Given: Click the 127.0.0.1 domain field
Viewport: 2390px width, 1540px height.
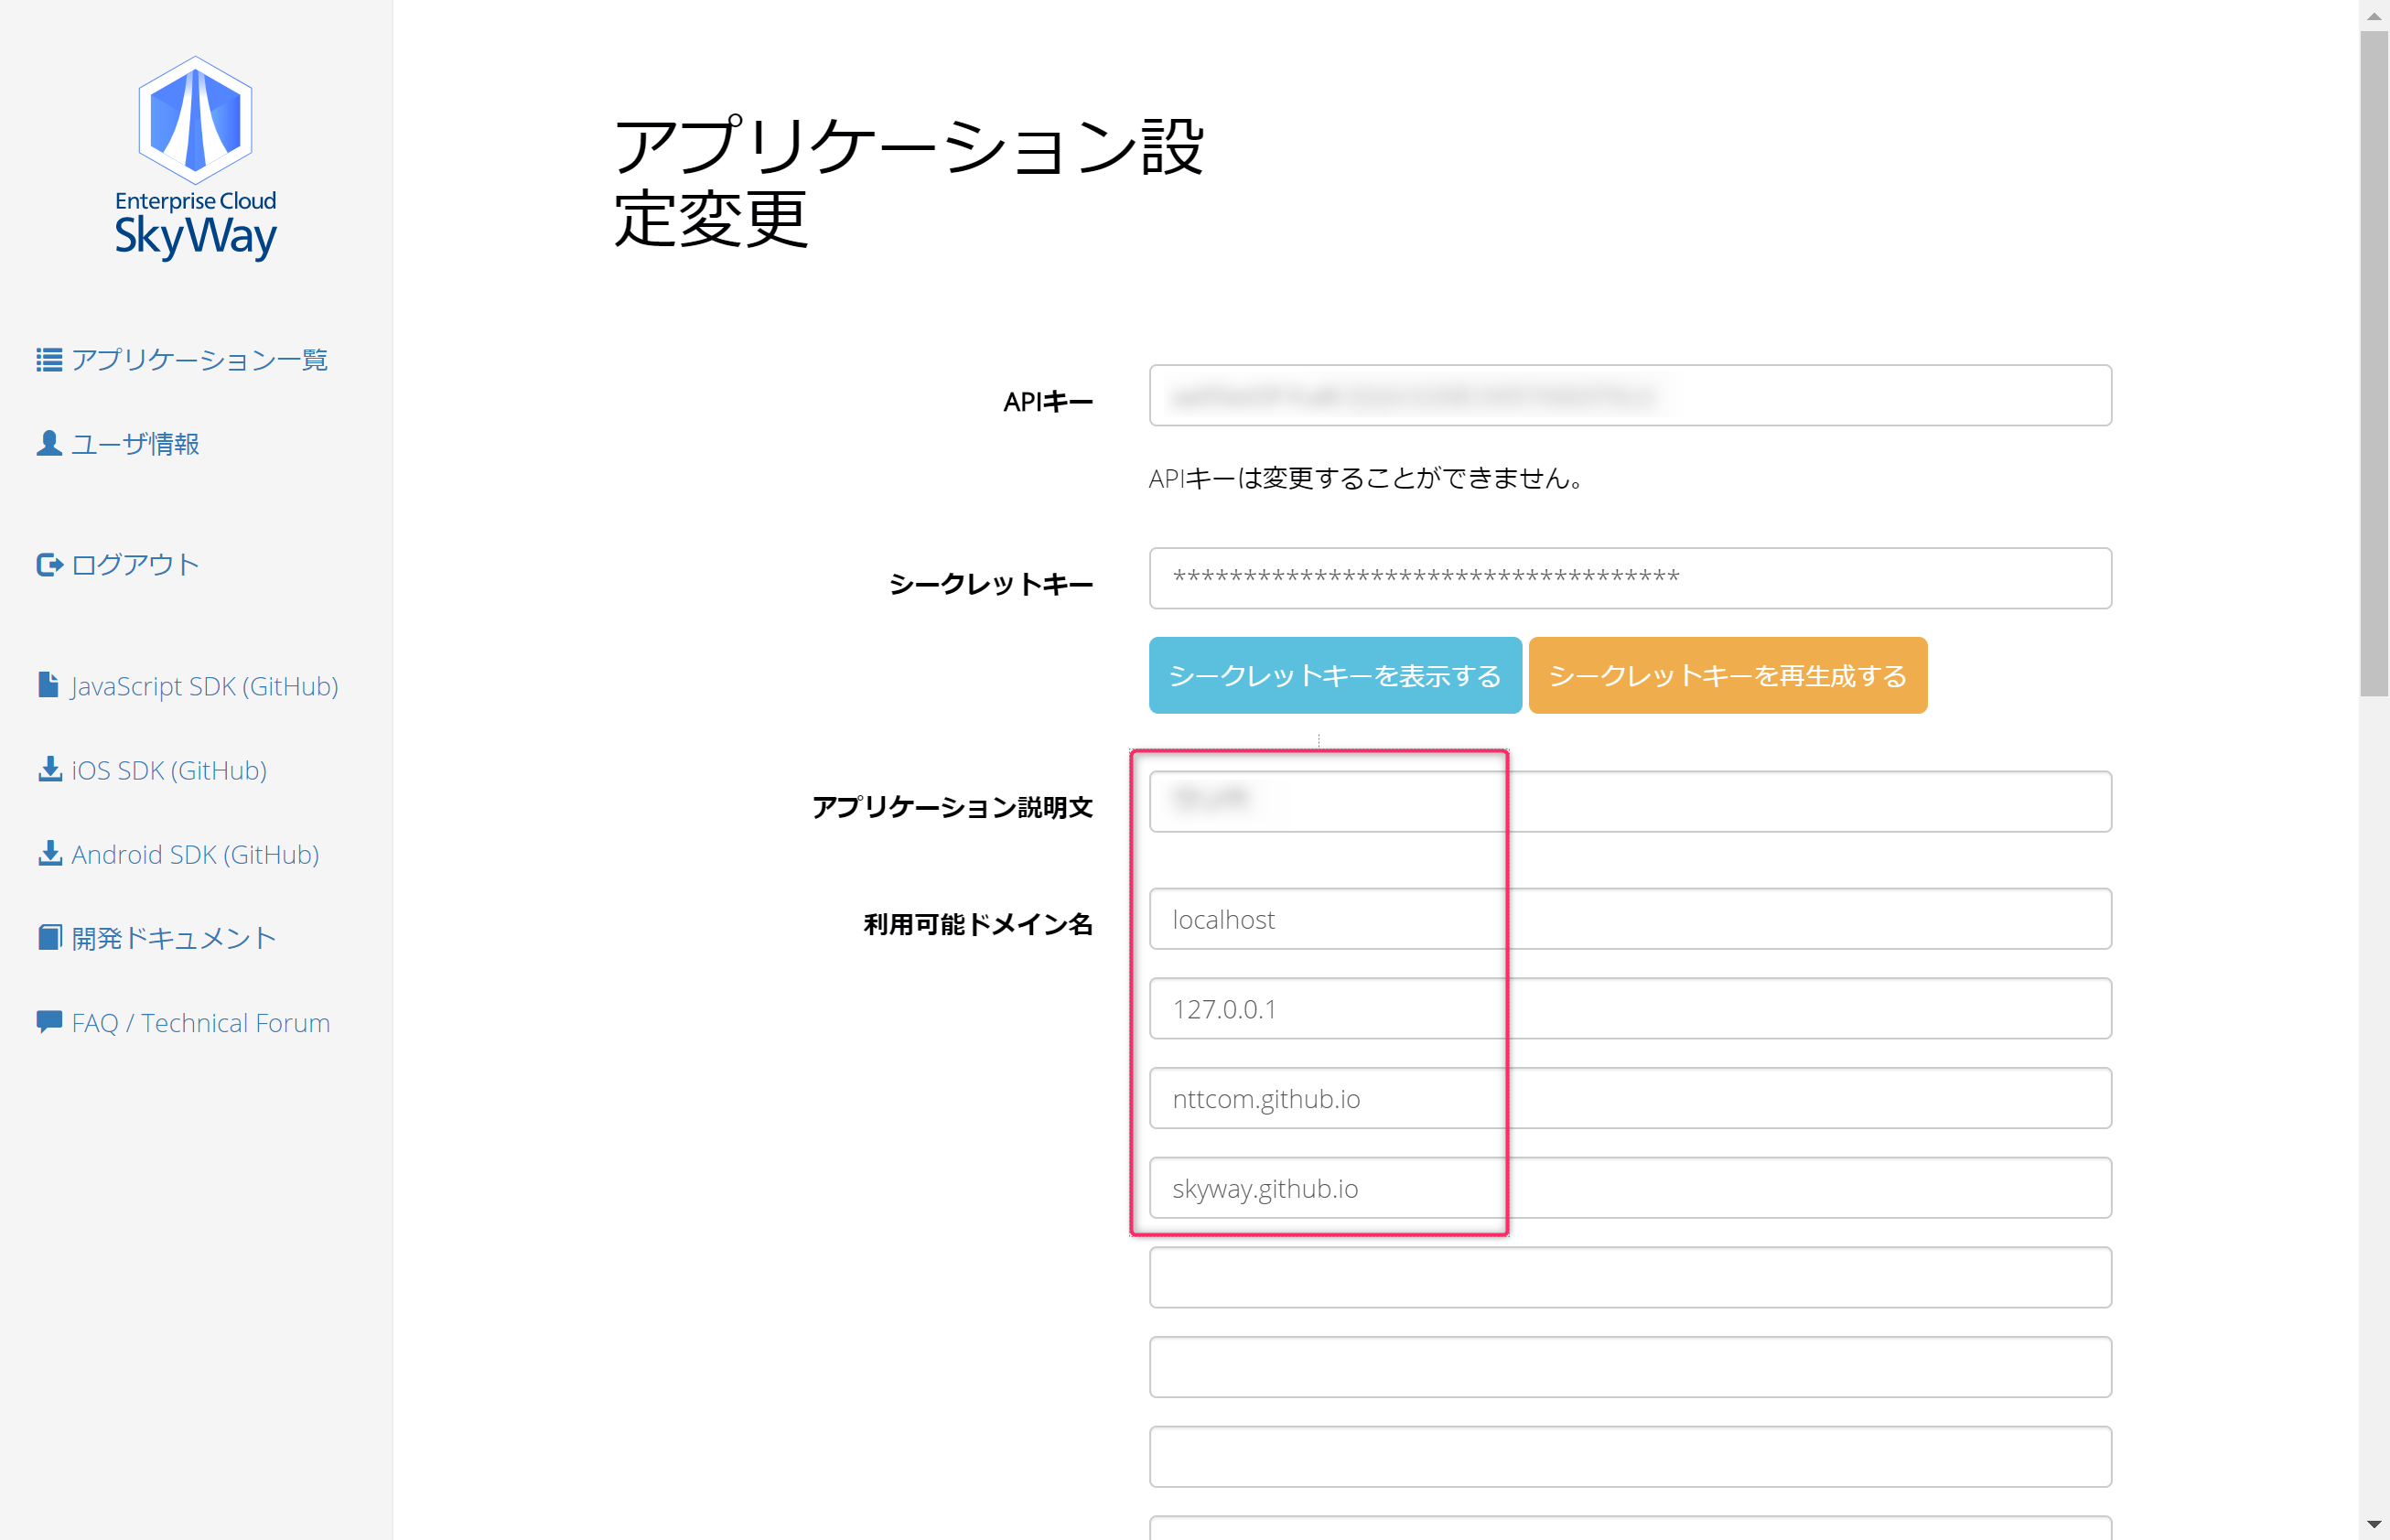Looking at the screenshot, I should pos(1629,1009).
